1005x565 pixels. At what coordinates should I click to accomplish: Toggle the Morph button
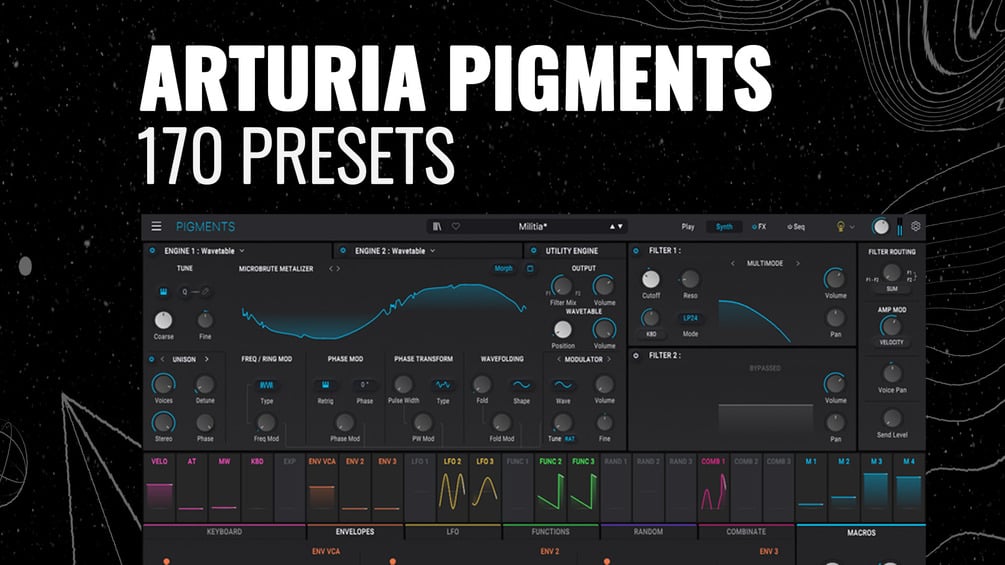tap(503, 268)
